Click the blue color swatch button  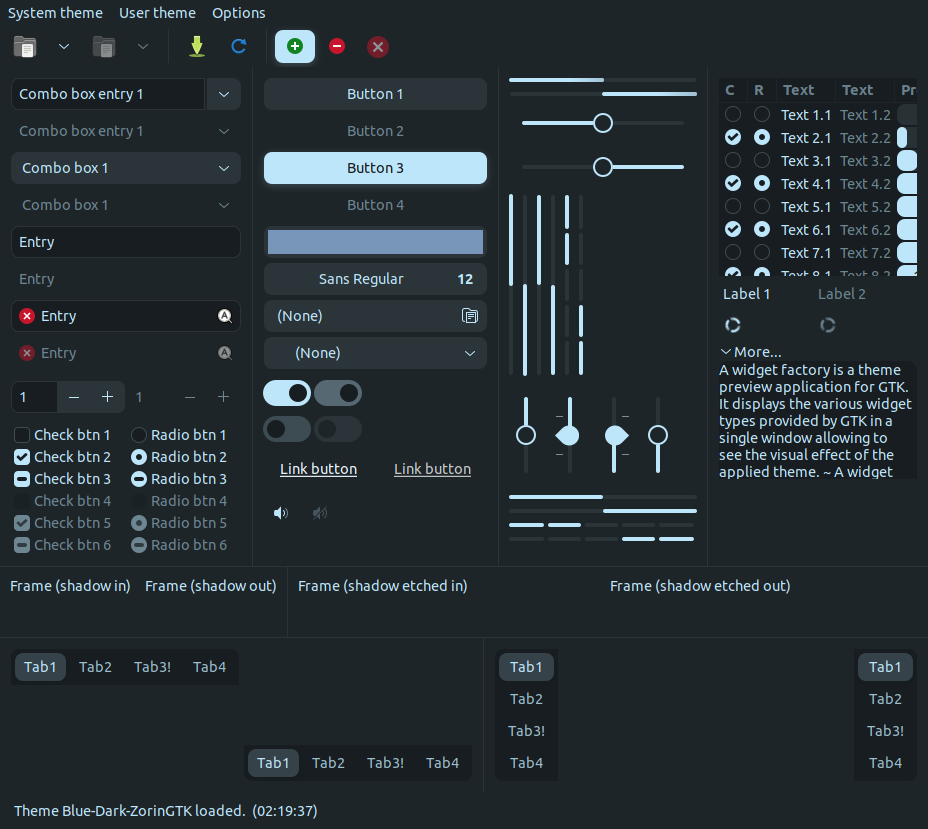[375, 242]
